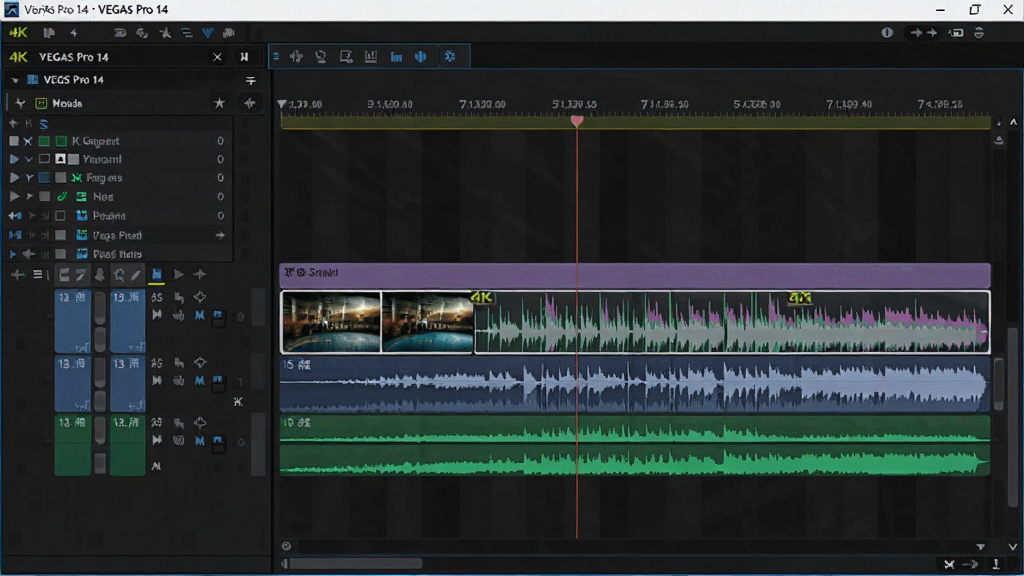Toggle the empty checkbox in the Yeraral row
This screenshot has width=1024, height=576.
pyautogui.click(x=44, y=159)
